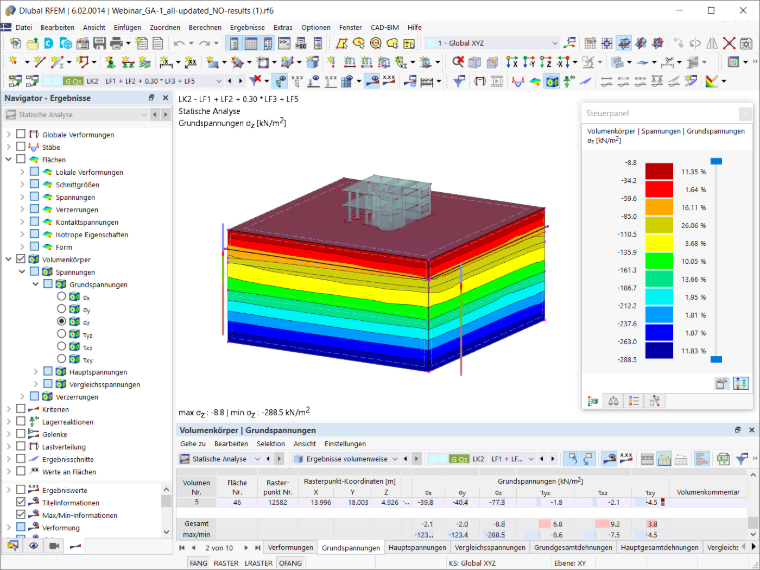This screenshot has width=760, height=570.
Task: Select the balance scale tab in Steuerpanel
Action: [x=613, y=401]
